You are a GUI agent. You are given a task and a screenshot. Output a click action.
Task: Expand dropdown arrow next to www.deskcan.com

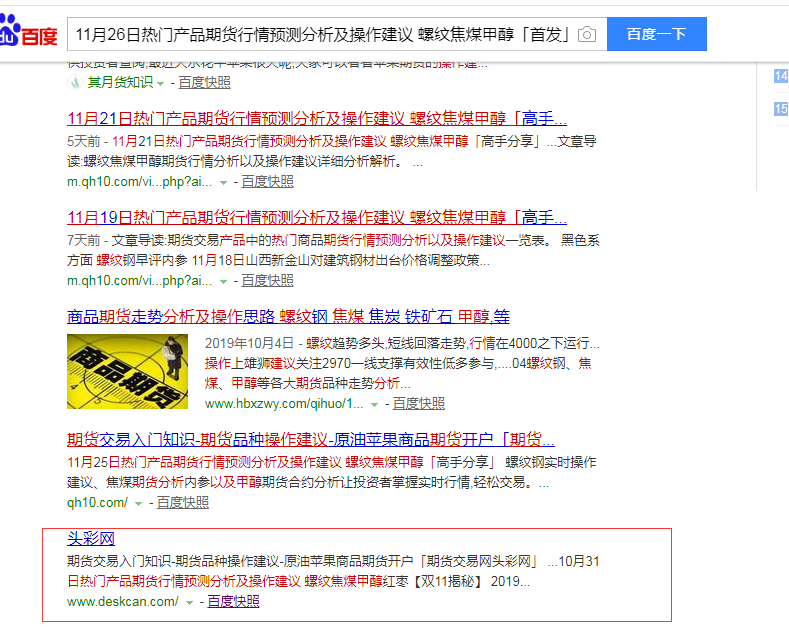click(x=189, y=603)
